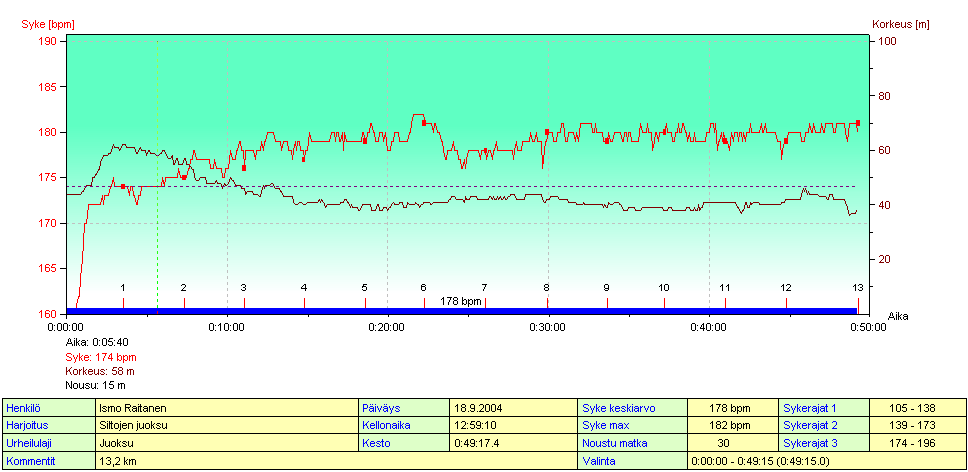Click the 178 bpm label on the chart

click(x=461, y=301)
